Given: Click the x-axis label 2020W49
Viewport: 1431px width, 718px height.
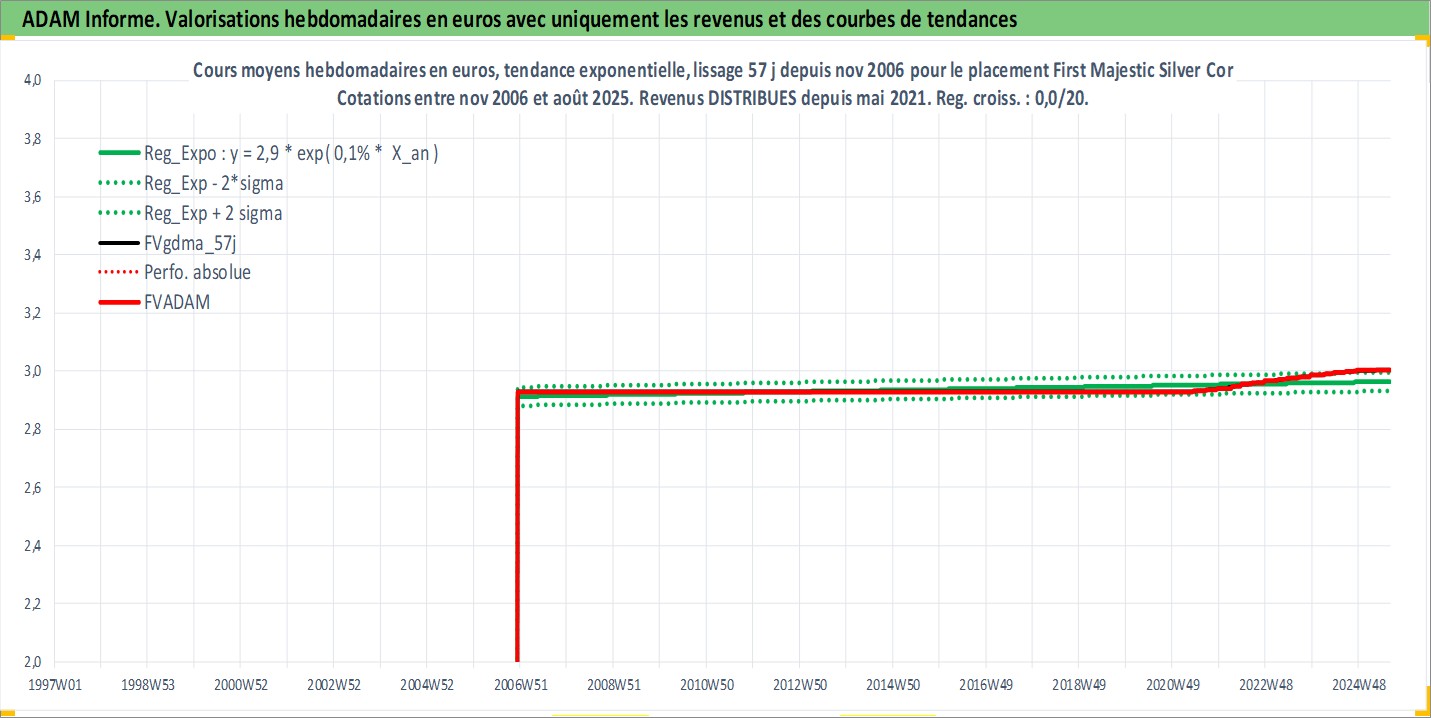Looking at the screenshot, I should (1172, 685).
